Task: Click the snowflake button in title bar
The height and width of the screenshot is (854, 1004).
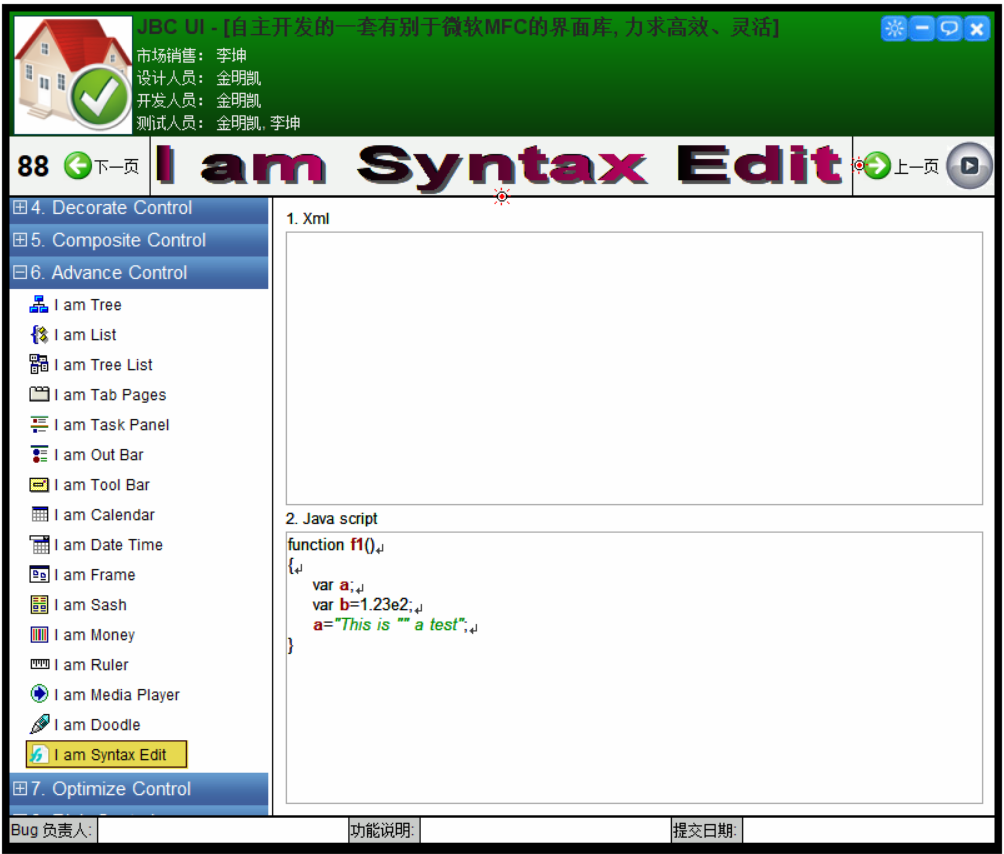Action: tap(894, 29)
